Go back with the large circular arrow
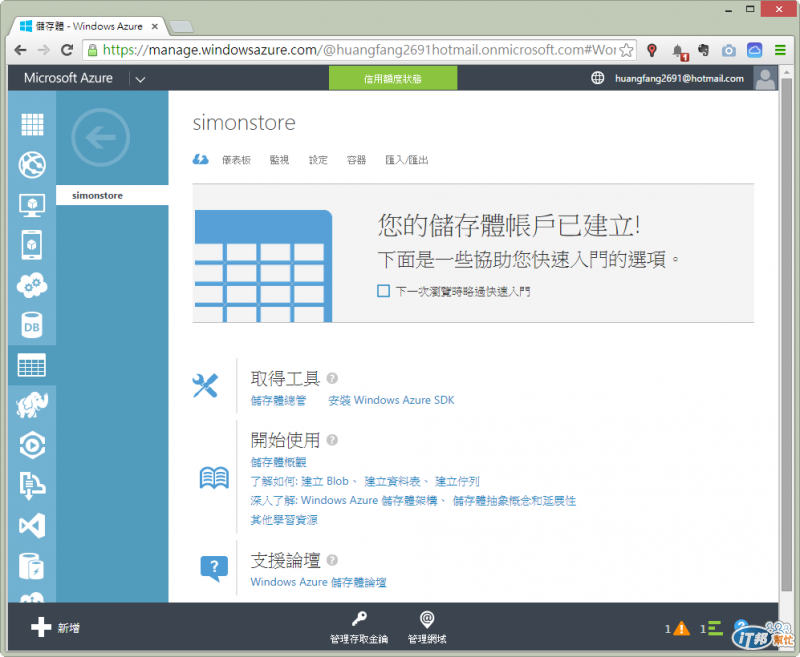The width and height of the screenshot is (800, 657). pyautogui.click(x=101, y=137)
